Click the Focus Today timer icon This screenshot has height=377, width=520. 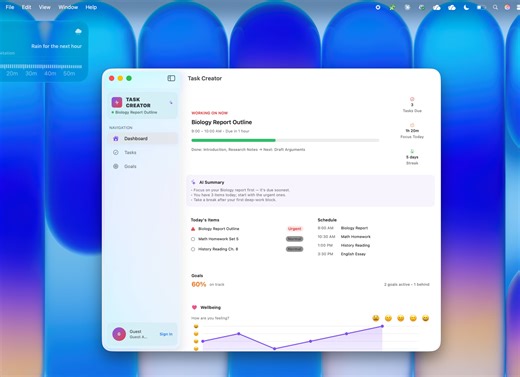pos(412,125)
